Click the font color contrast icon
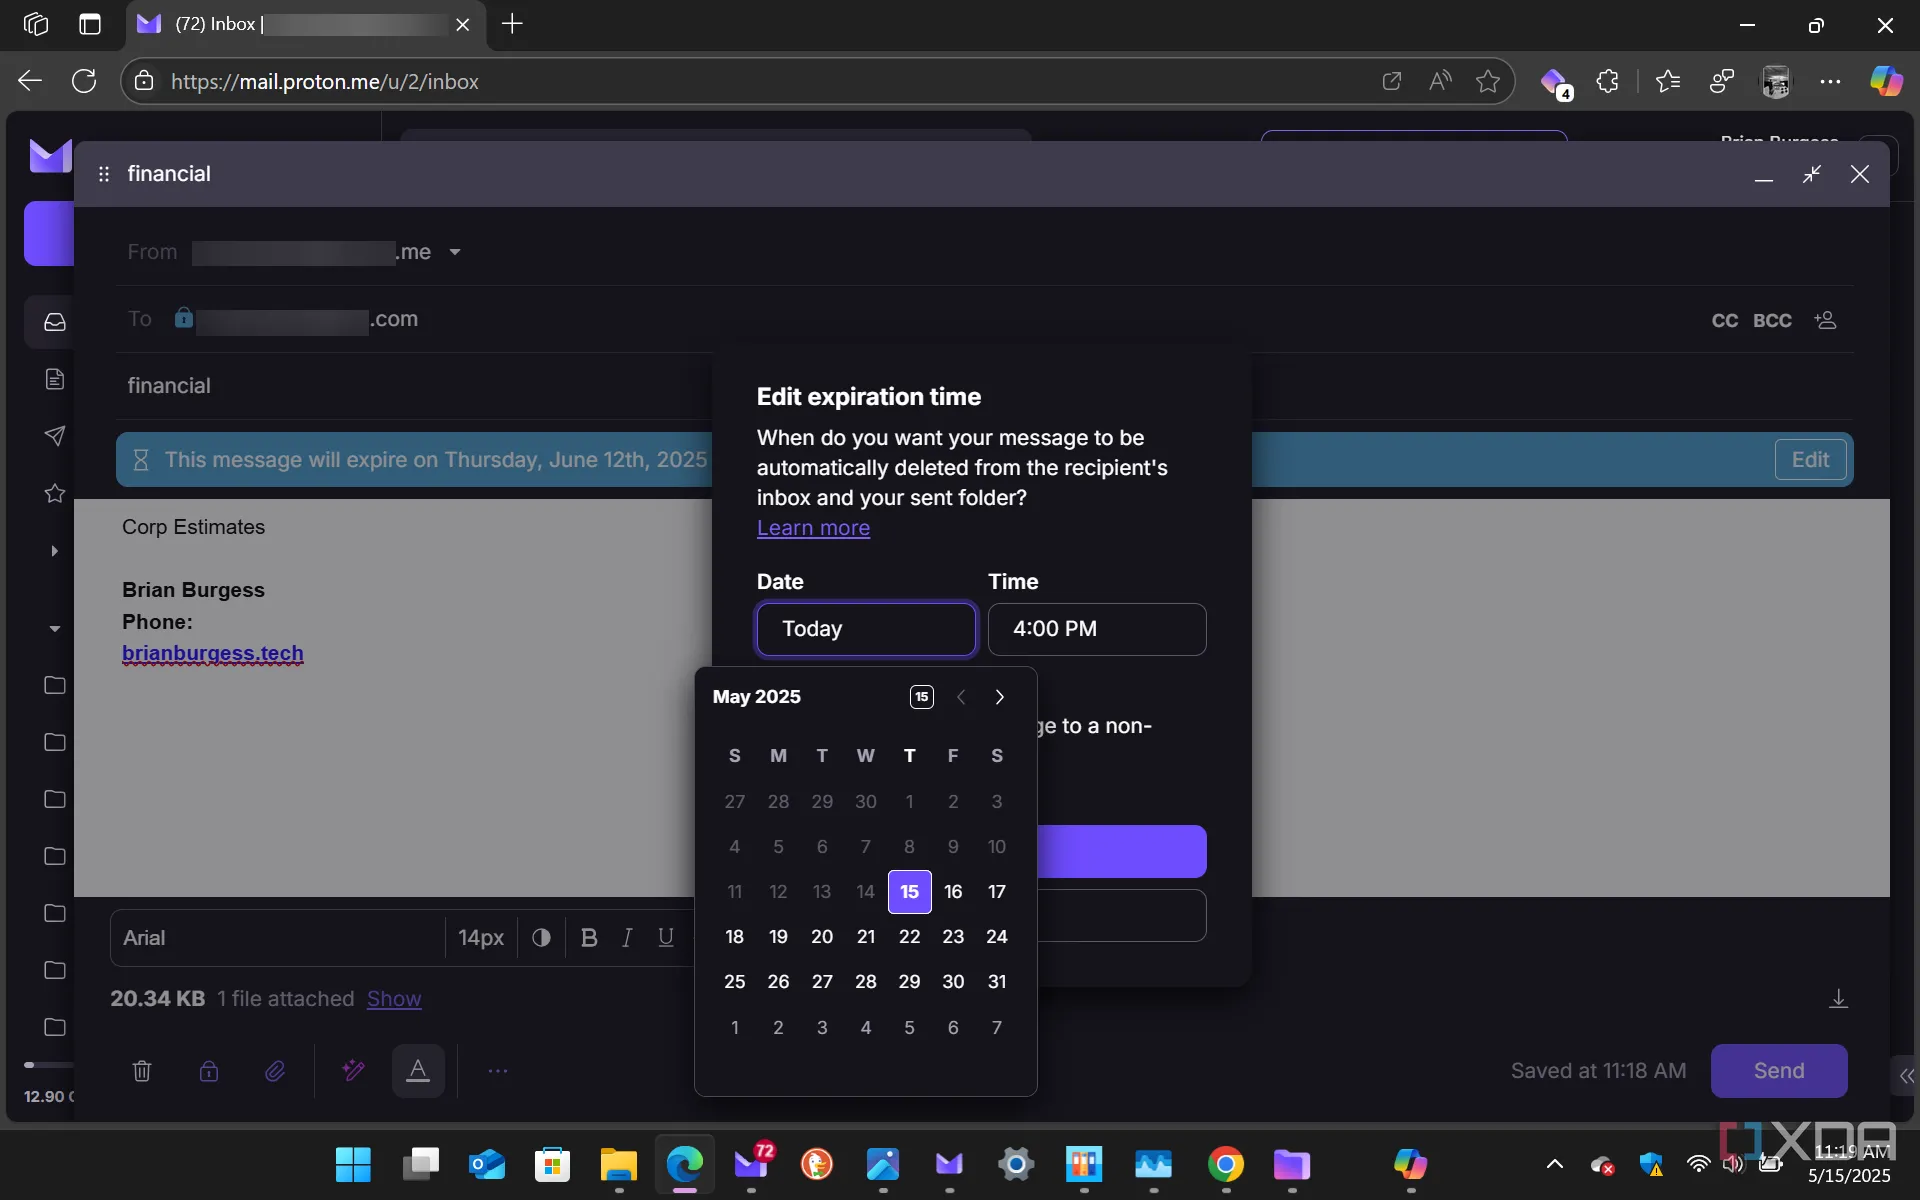 point(541,938)
